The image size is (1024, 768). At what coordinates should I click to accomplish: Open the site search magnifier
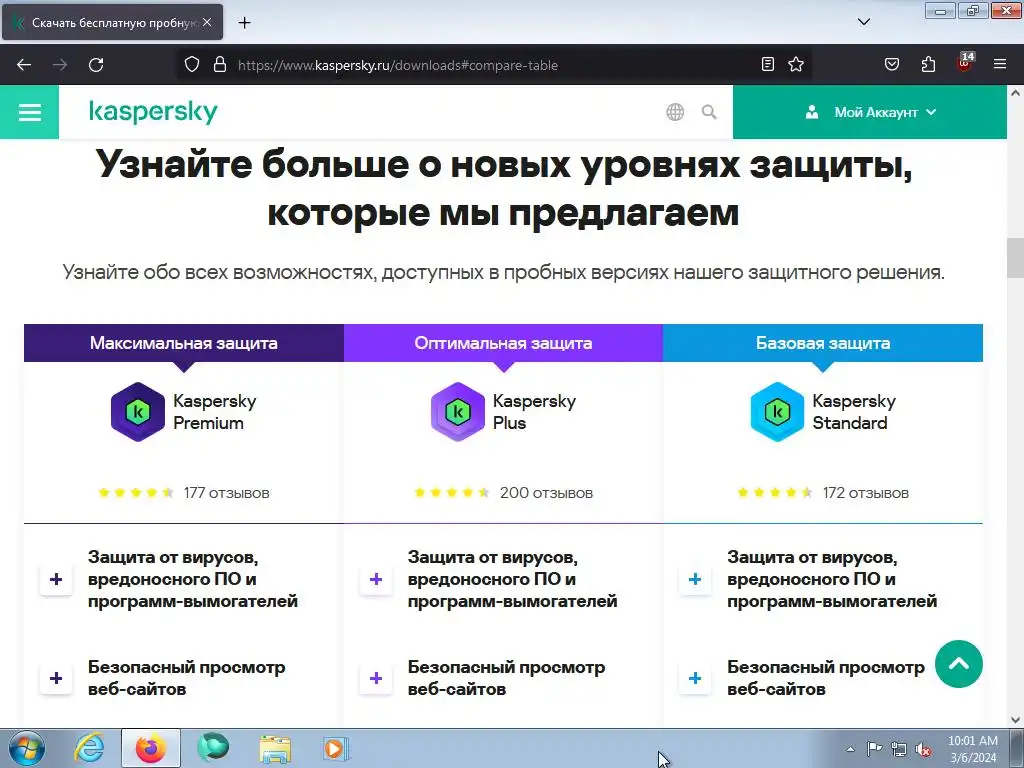point(709,112)
